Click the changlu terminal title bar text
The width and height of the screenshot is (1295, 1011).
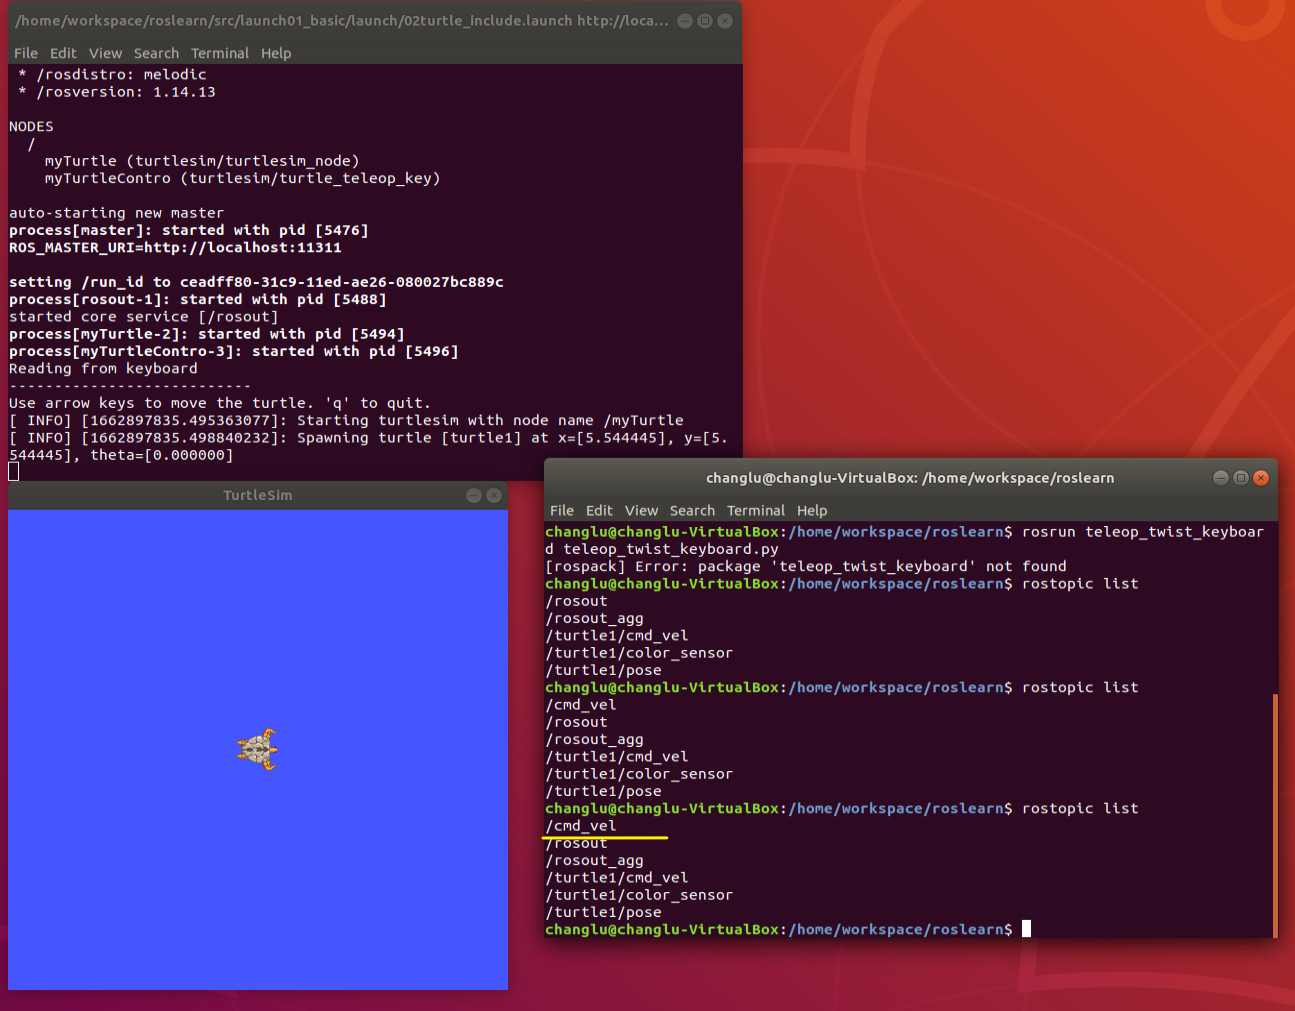tap(910, 478)
